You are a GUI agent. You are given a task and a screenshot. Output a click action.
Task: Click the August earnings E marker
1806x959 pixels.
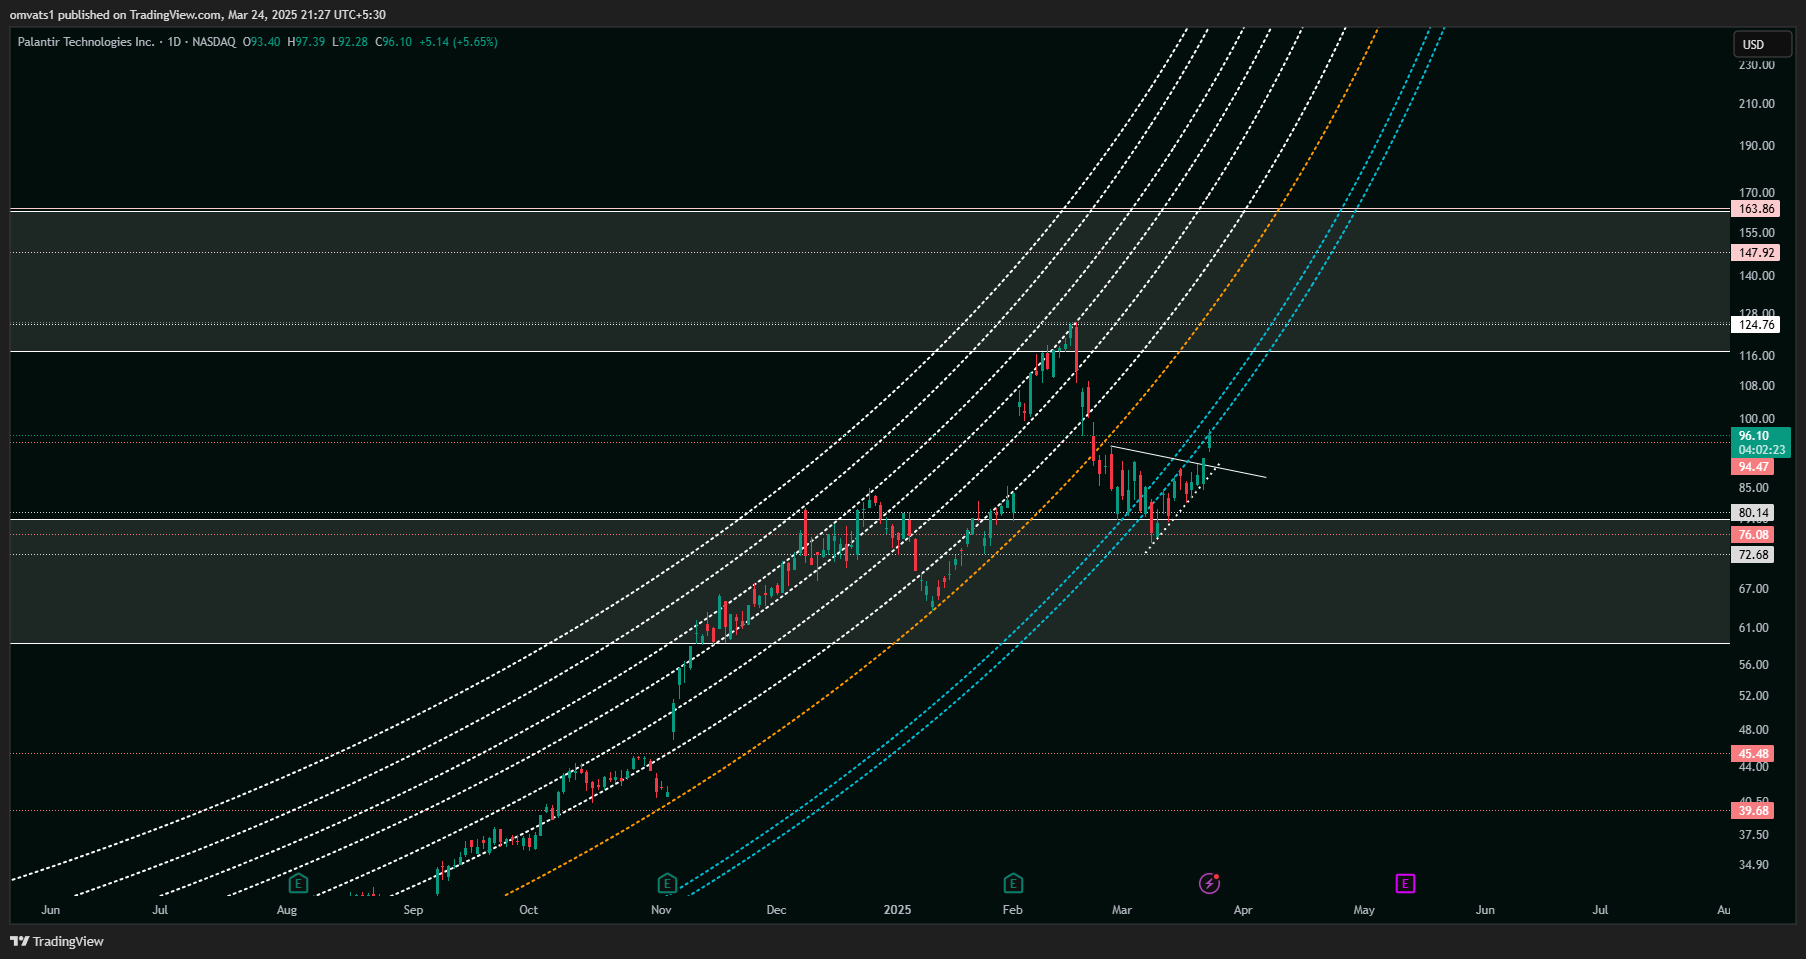click(x=298, y=883)
